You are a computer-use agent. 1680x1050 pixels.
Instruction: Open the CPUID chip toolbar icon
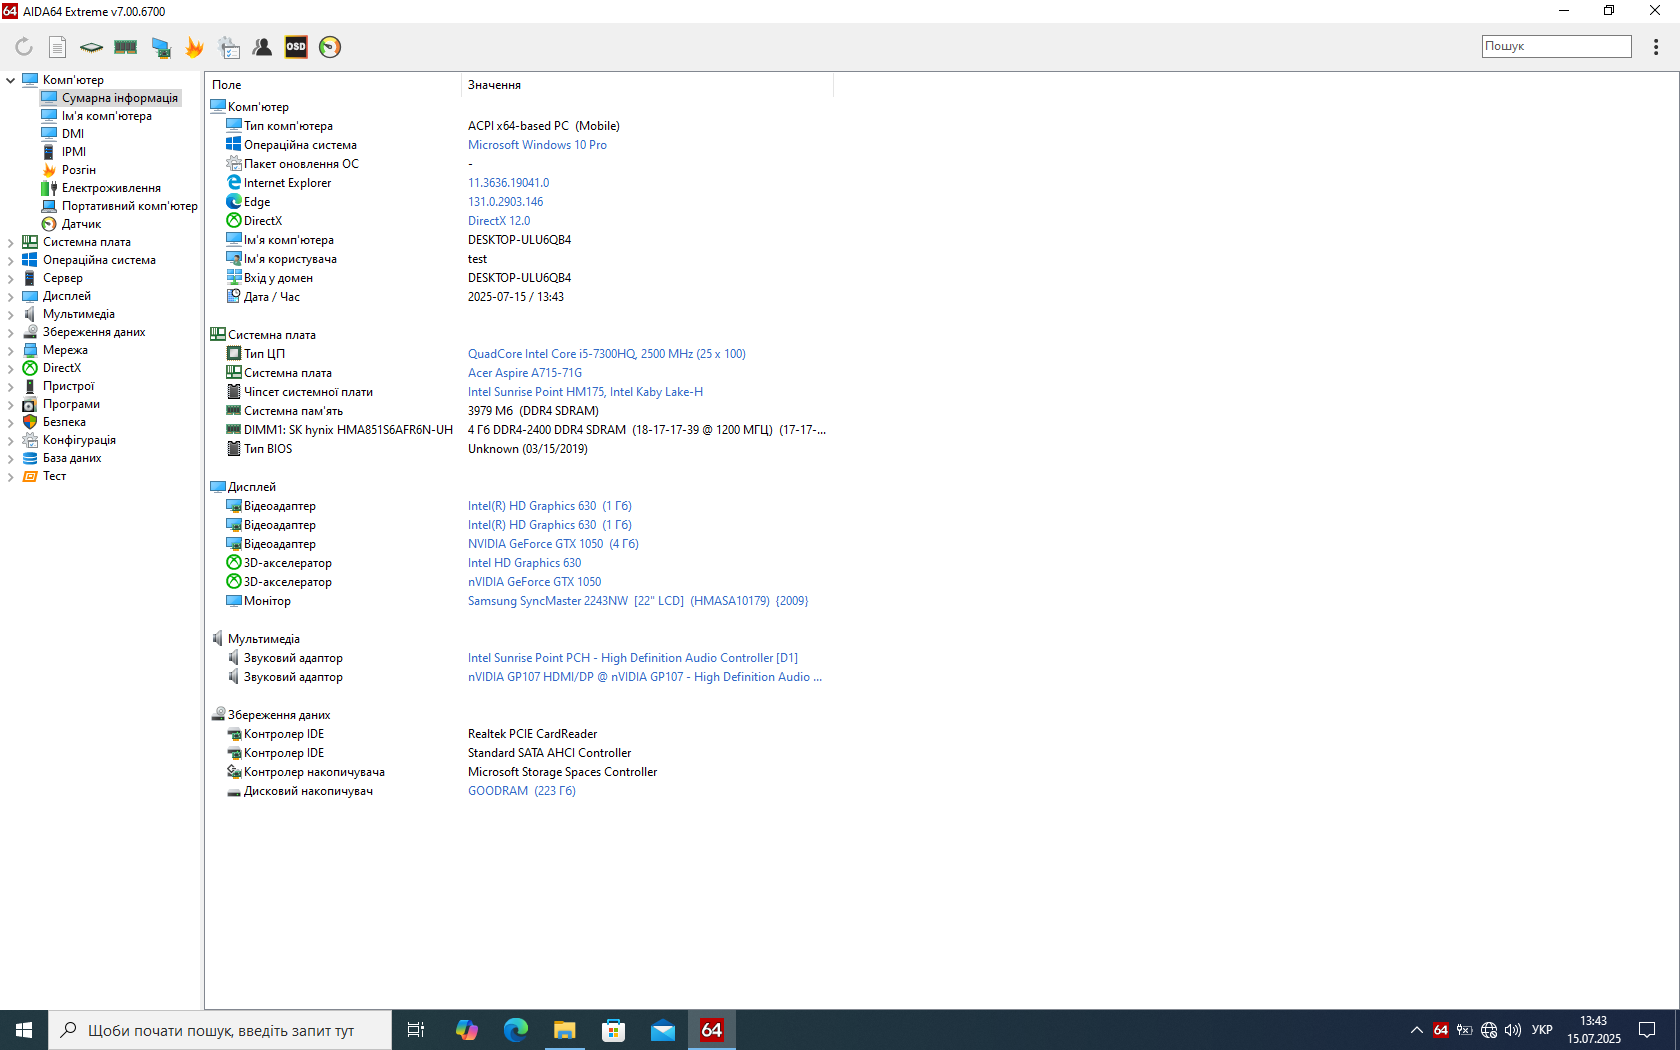(91, 47)
